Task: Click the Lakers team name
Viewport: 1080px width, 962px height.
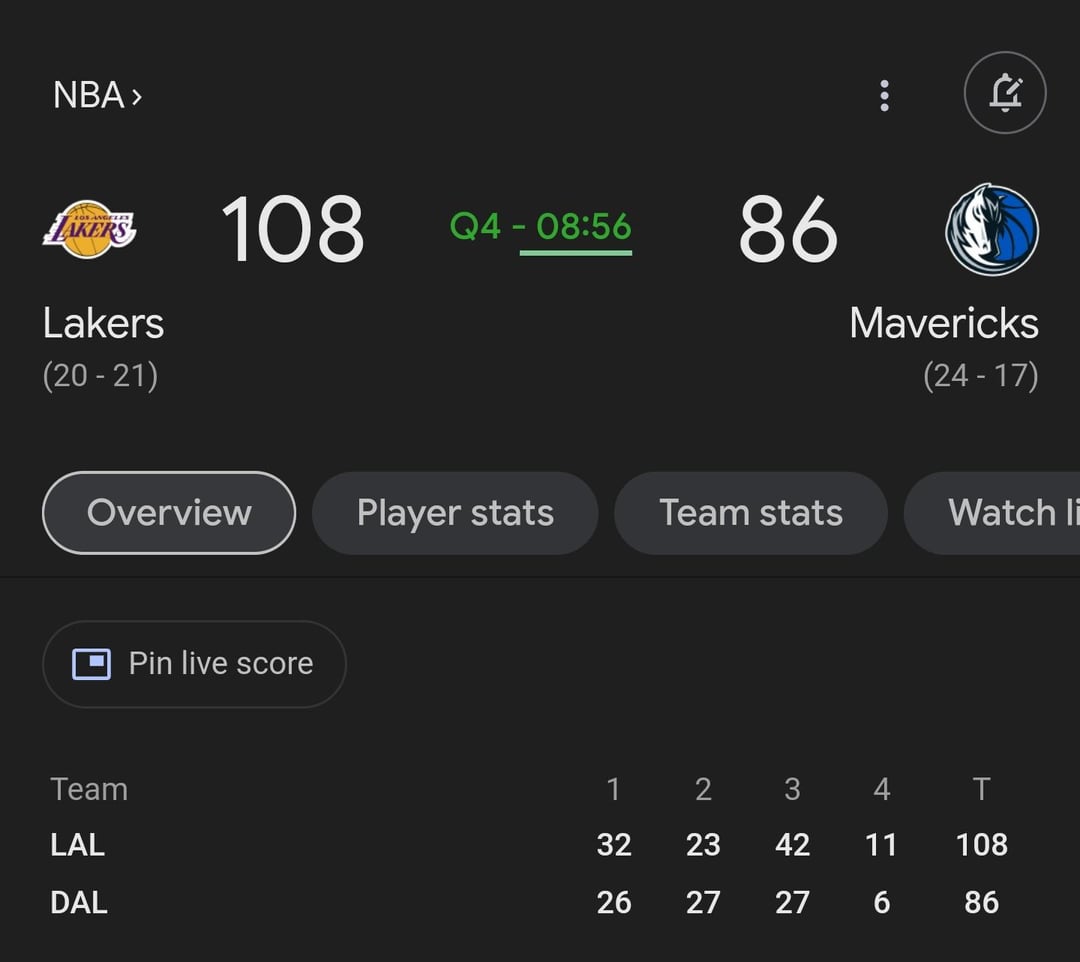Action: (x=103, y=322)
